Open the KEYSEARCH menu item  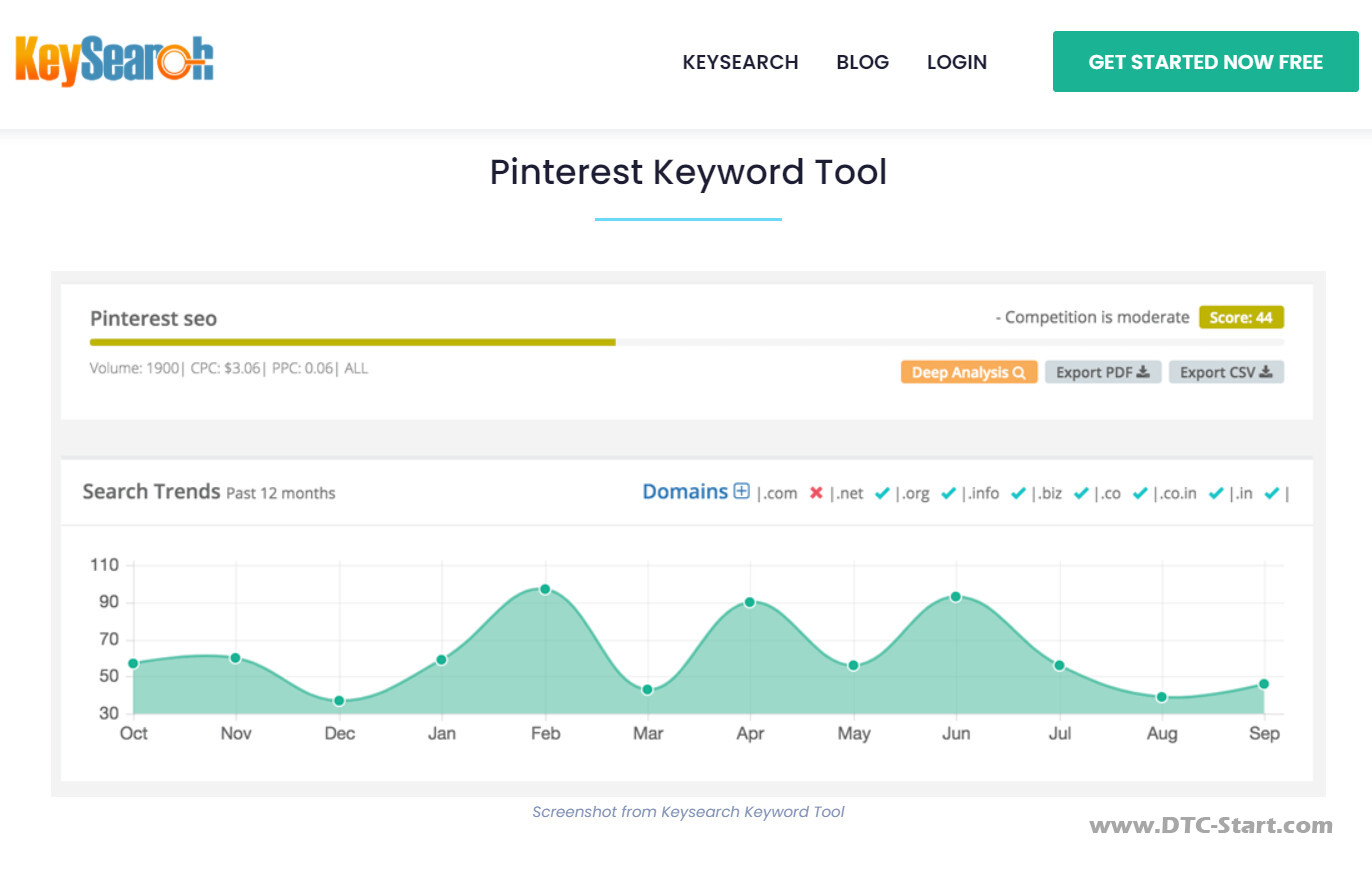(740, 62)
